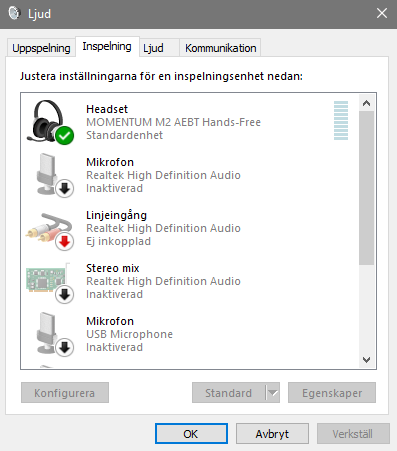Click the scrollbar down arrow
This screenshot has height=451, width=397.
point(367,360)
